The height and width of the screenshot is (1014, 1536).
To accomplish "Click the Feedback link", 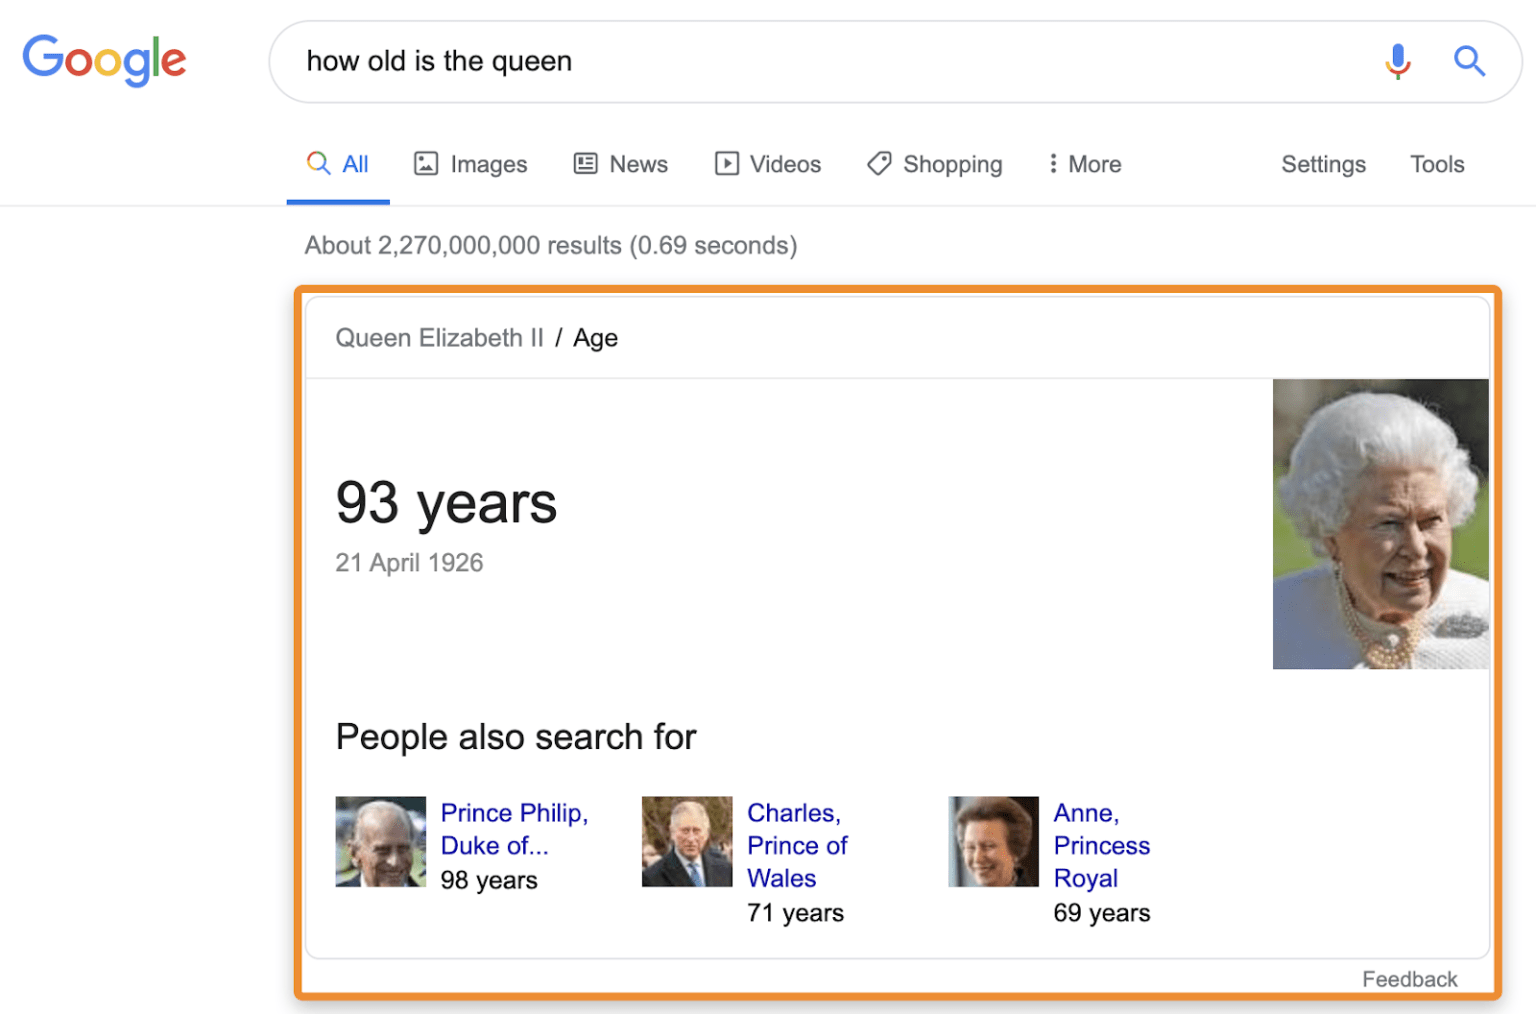I will (1409, 979).
